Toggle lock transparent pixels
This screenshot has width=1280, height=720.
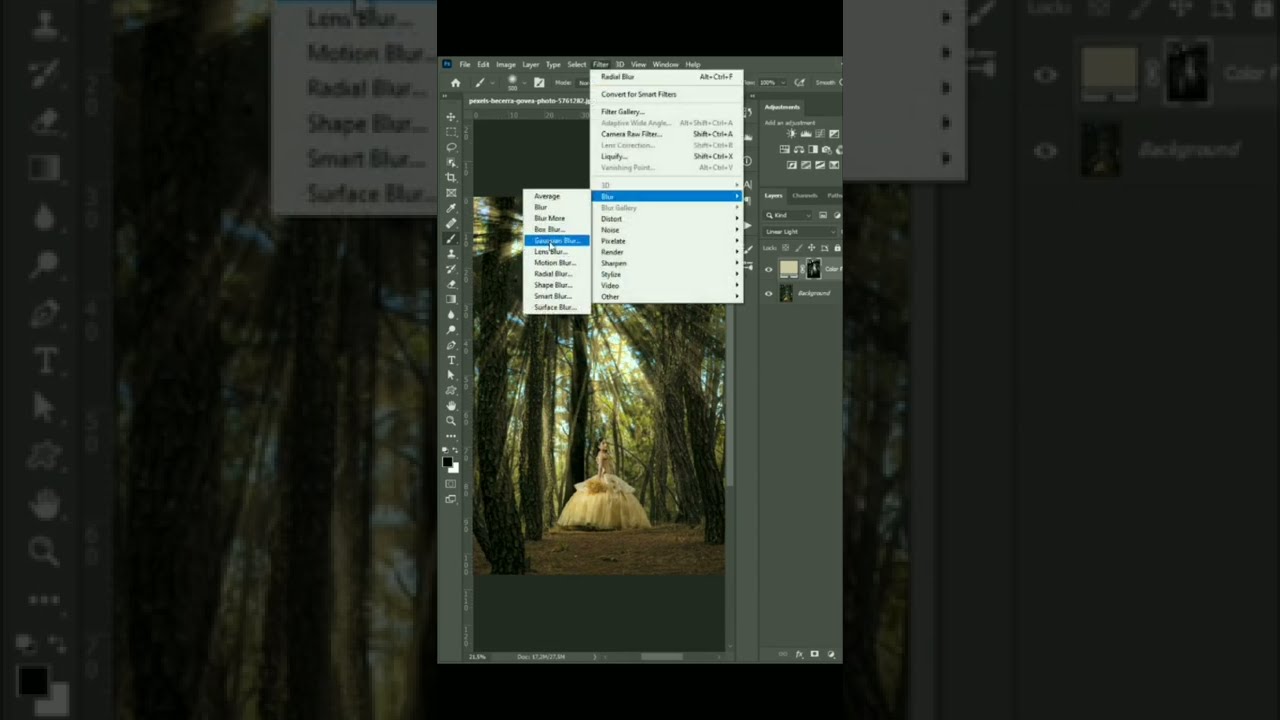coord(785,248)
